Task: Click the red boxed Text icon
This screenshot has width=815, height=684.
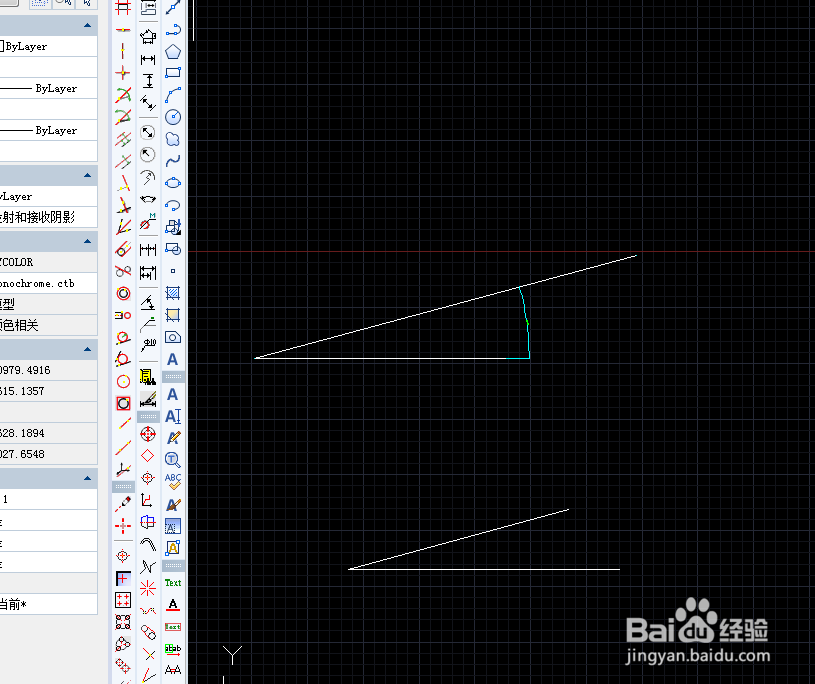Action: (x=173, y=627)
